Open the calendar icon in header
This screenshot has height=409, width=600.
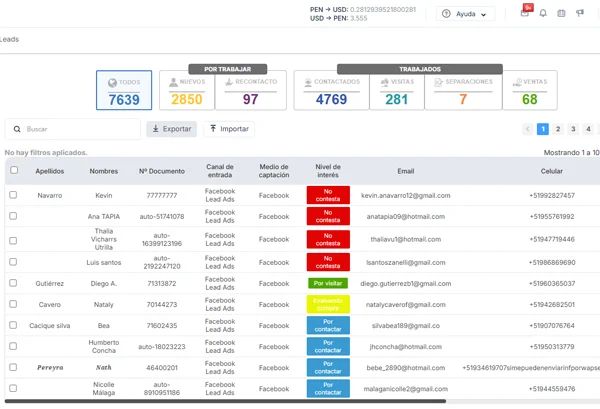click(561, 14)
